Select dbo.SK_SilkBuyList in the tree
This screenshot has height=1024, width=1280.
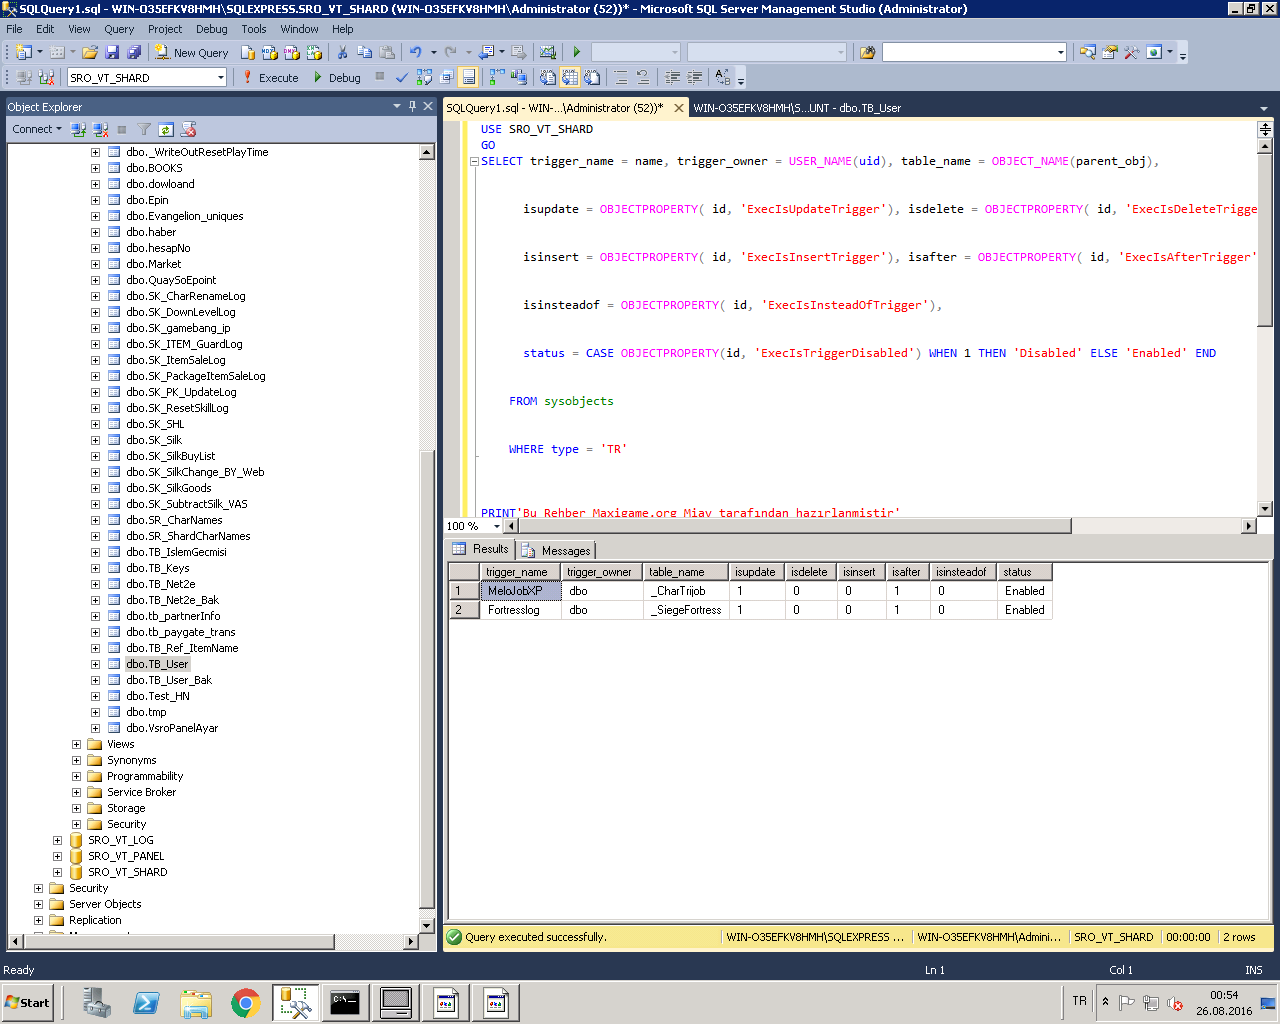[170, 456]
